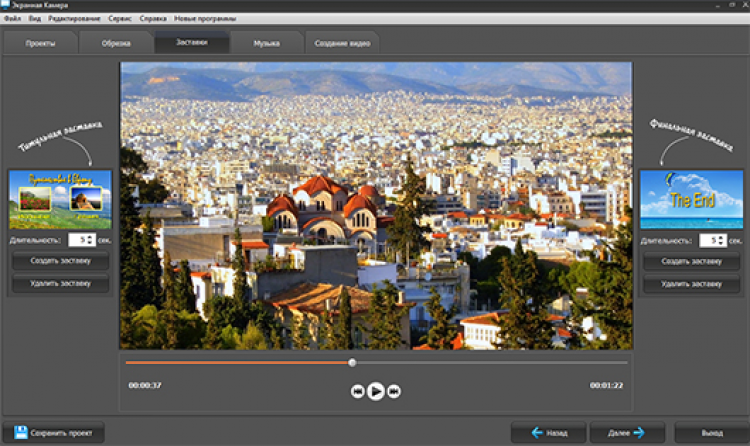Click left Создать заставку button
Screen dimensions: 750x446
pos(60,262)
